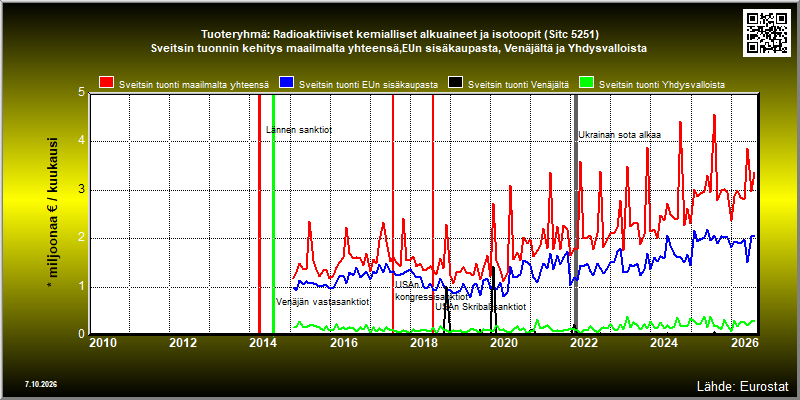The image size is (800, 400).
Task: Click x-axis year label 2016
Action: (x=343, y=342)
